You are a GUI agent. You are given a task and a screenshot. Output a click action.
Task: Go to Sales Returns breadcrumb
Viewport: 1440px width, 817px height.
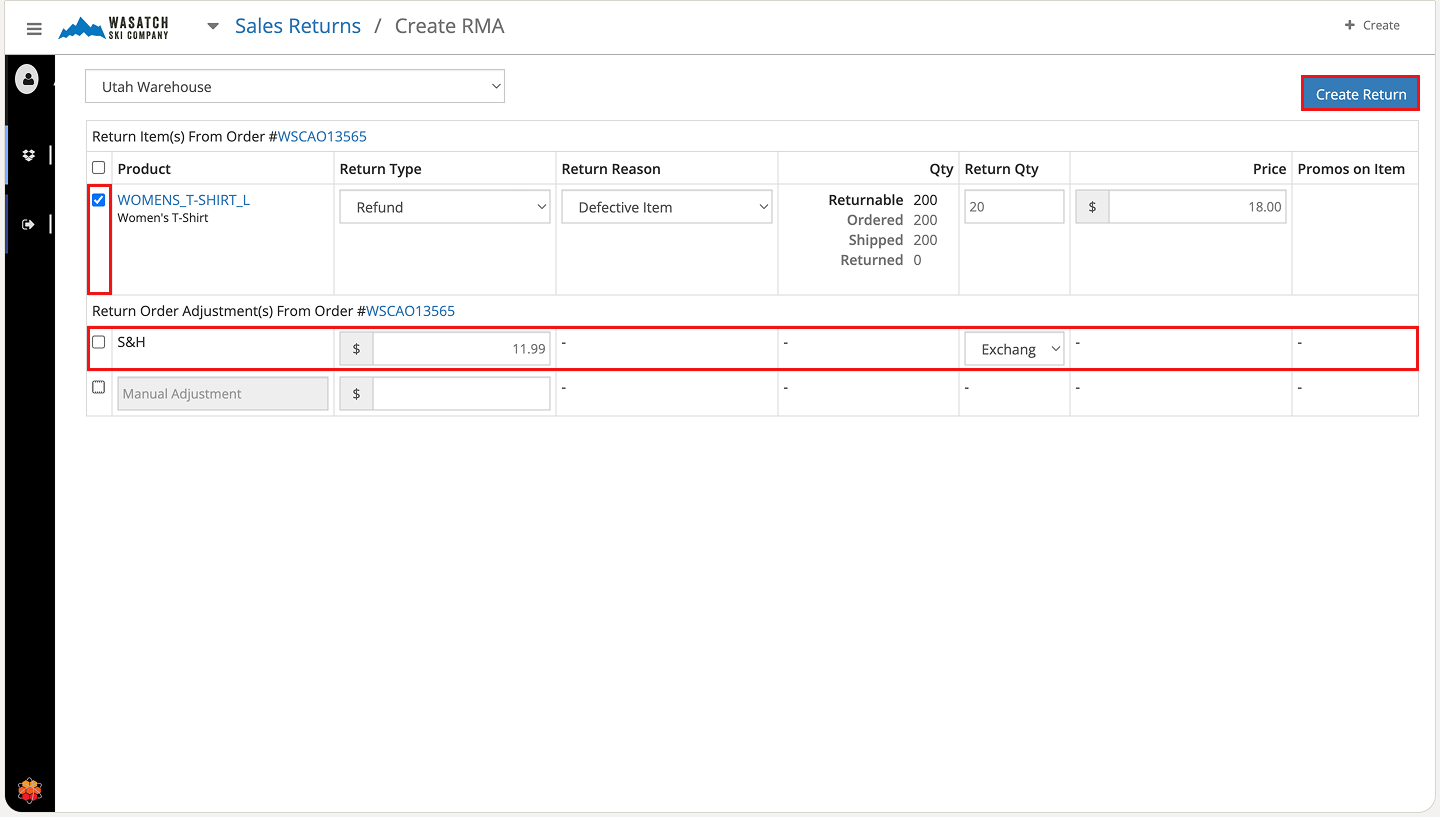297,27
